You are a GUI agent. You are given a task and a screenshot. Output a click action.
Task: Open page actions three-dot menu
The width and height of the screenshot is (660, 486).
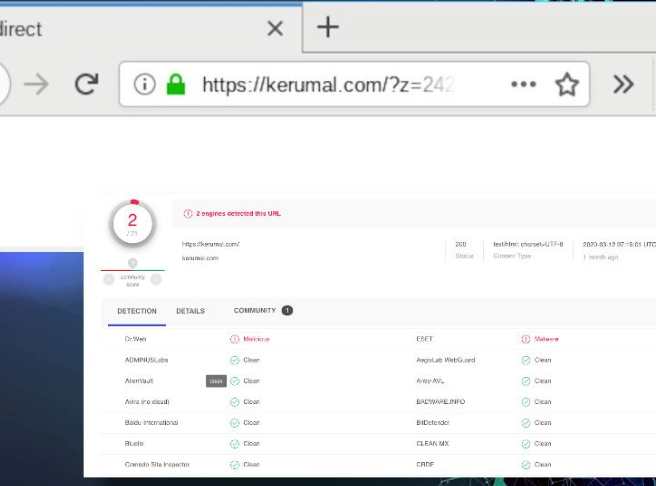pyautogui.click(x=523, y=85)
